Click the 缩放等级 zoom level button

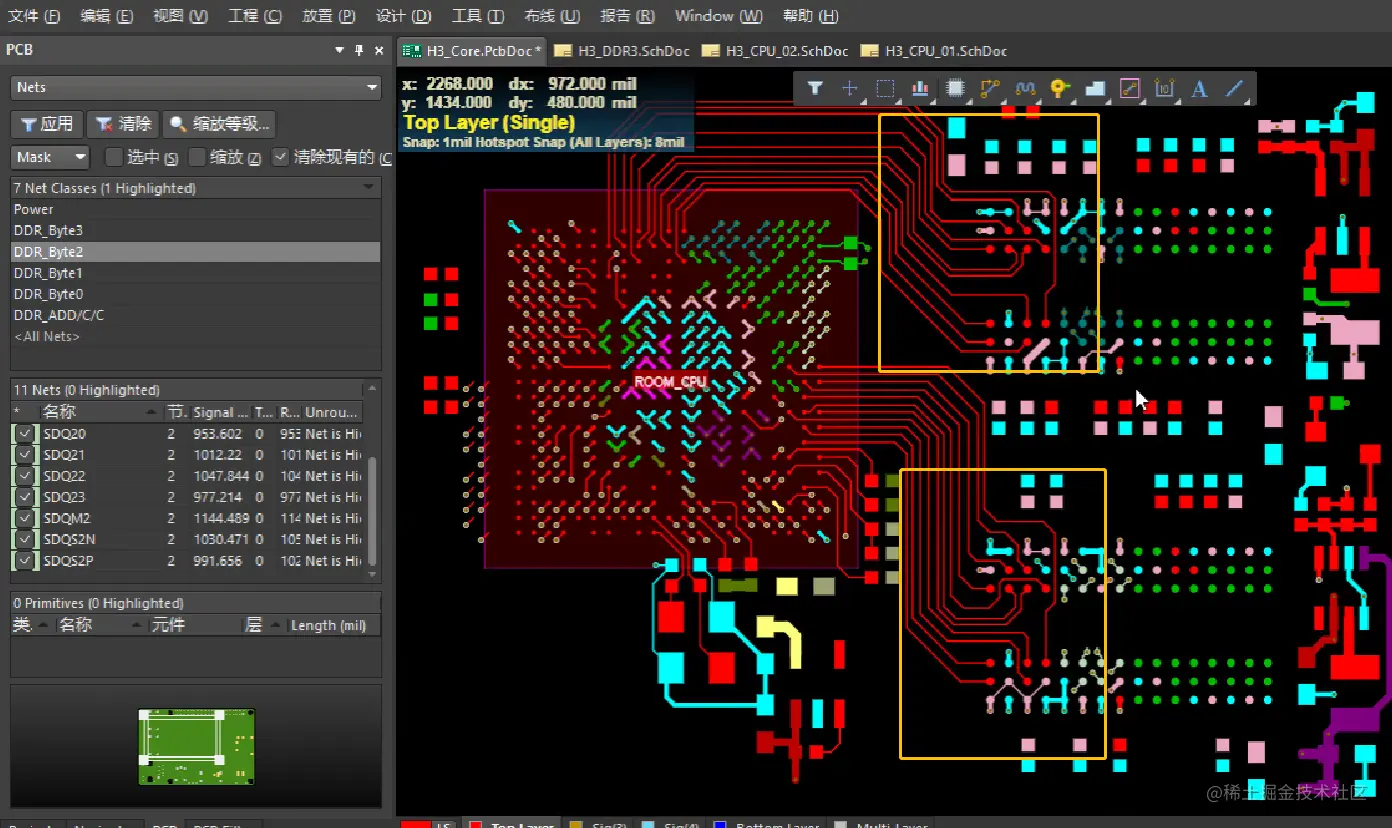tap(219, 124)
